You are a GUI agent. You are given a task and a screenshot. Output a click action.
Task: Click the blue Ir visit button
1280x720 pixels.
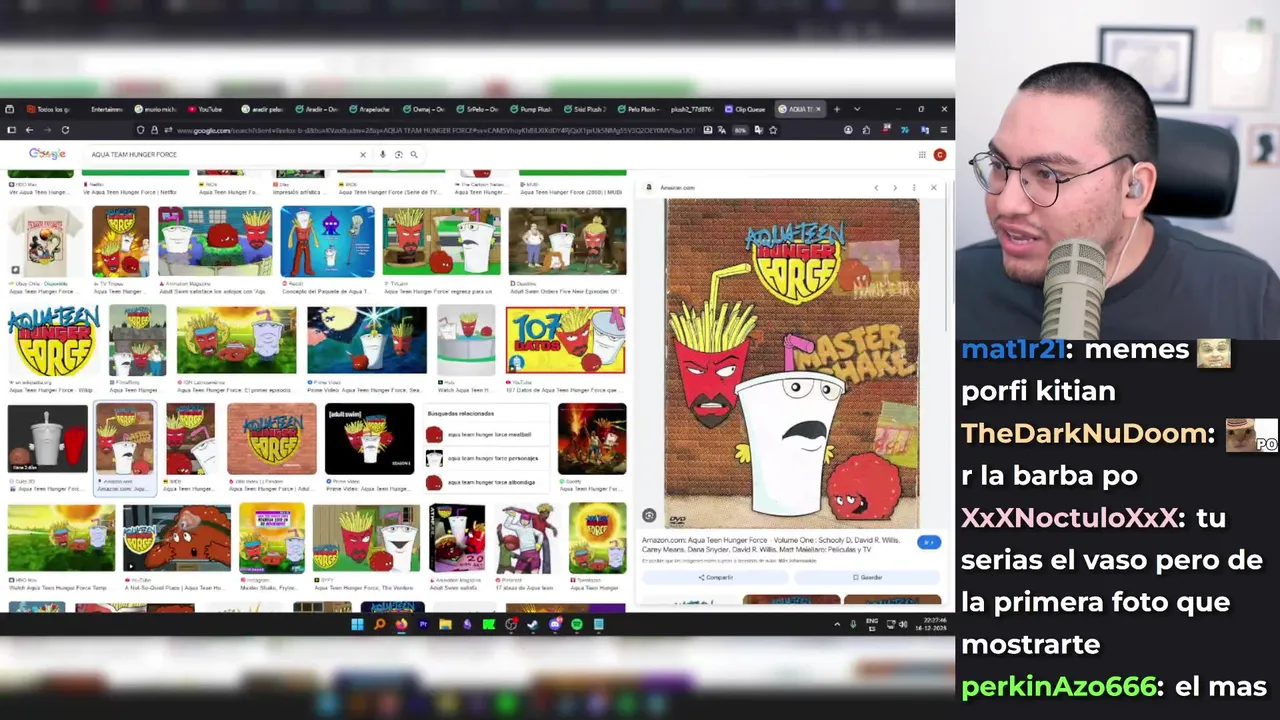(x=929, y=542)
